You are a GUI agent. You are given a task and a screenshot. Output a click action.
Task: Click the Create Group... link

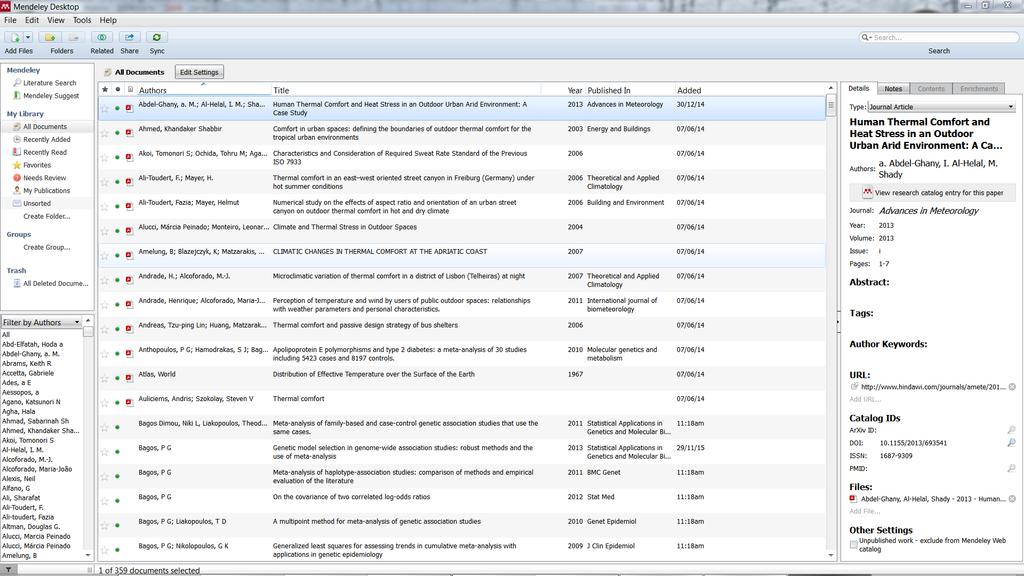tap(47, 248)
